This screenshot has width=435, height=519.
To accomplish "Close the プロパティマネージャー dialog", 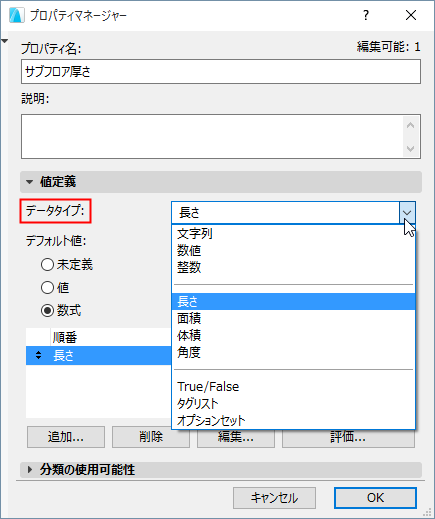I will click(x=411, y=15).
